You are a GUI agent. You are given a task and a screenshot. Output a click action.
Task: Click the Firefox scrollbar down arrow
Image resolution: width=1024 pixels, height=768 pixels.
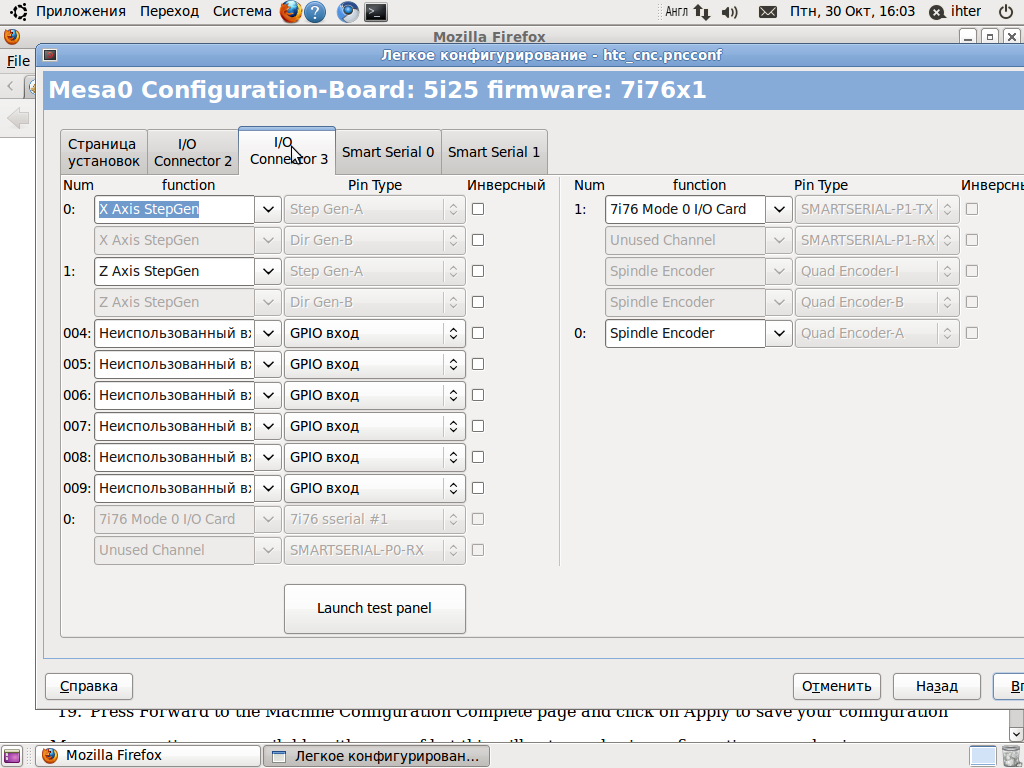coord(1016,734)
